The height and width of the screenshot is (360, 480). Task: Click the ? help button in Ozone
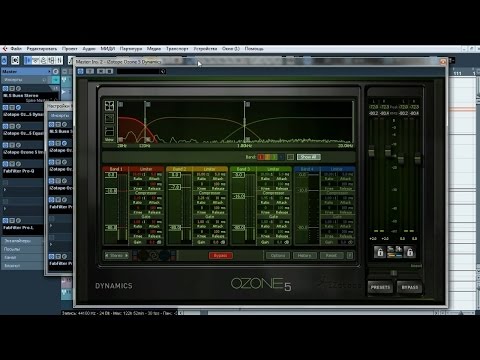pyautogui.click(x=350, y=256)
